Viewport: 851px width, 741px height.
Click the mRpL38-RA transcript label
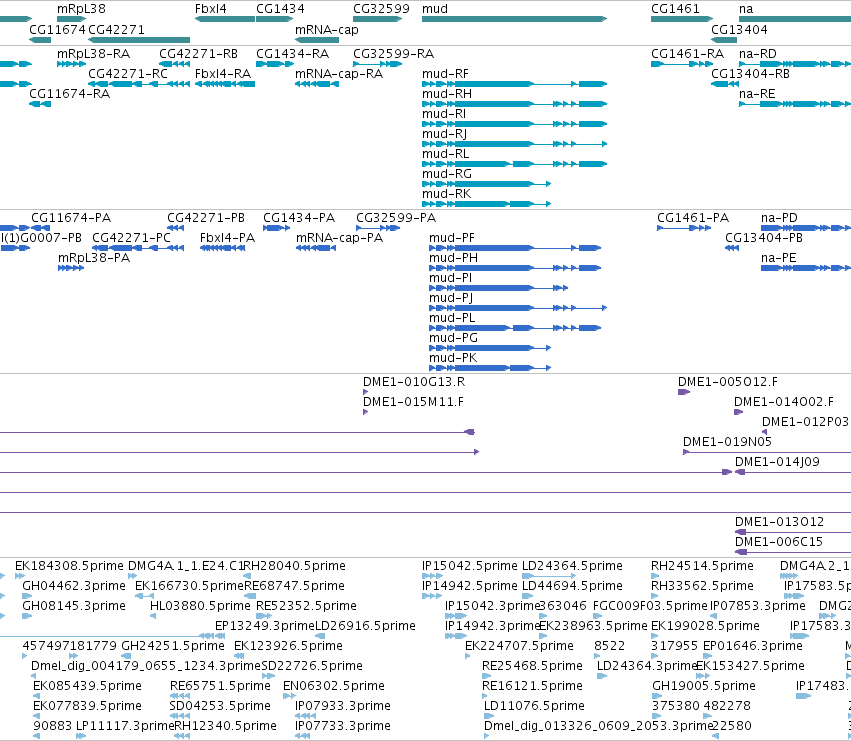pyautogui.click(x=93, y=54)
